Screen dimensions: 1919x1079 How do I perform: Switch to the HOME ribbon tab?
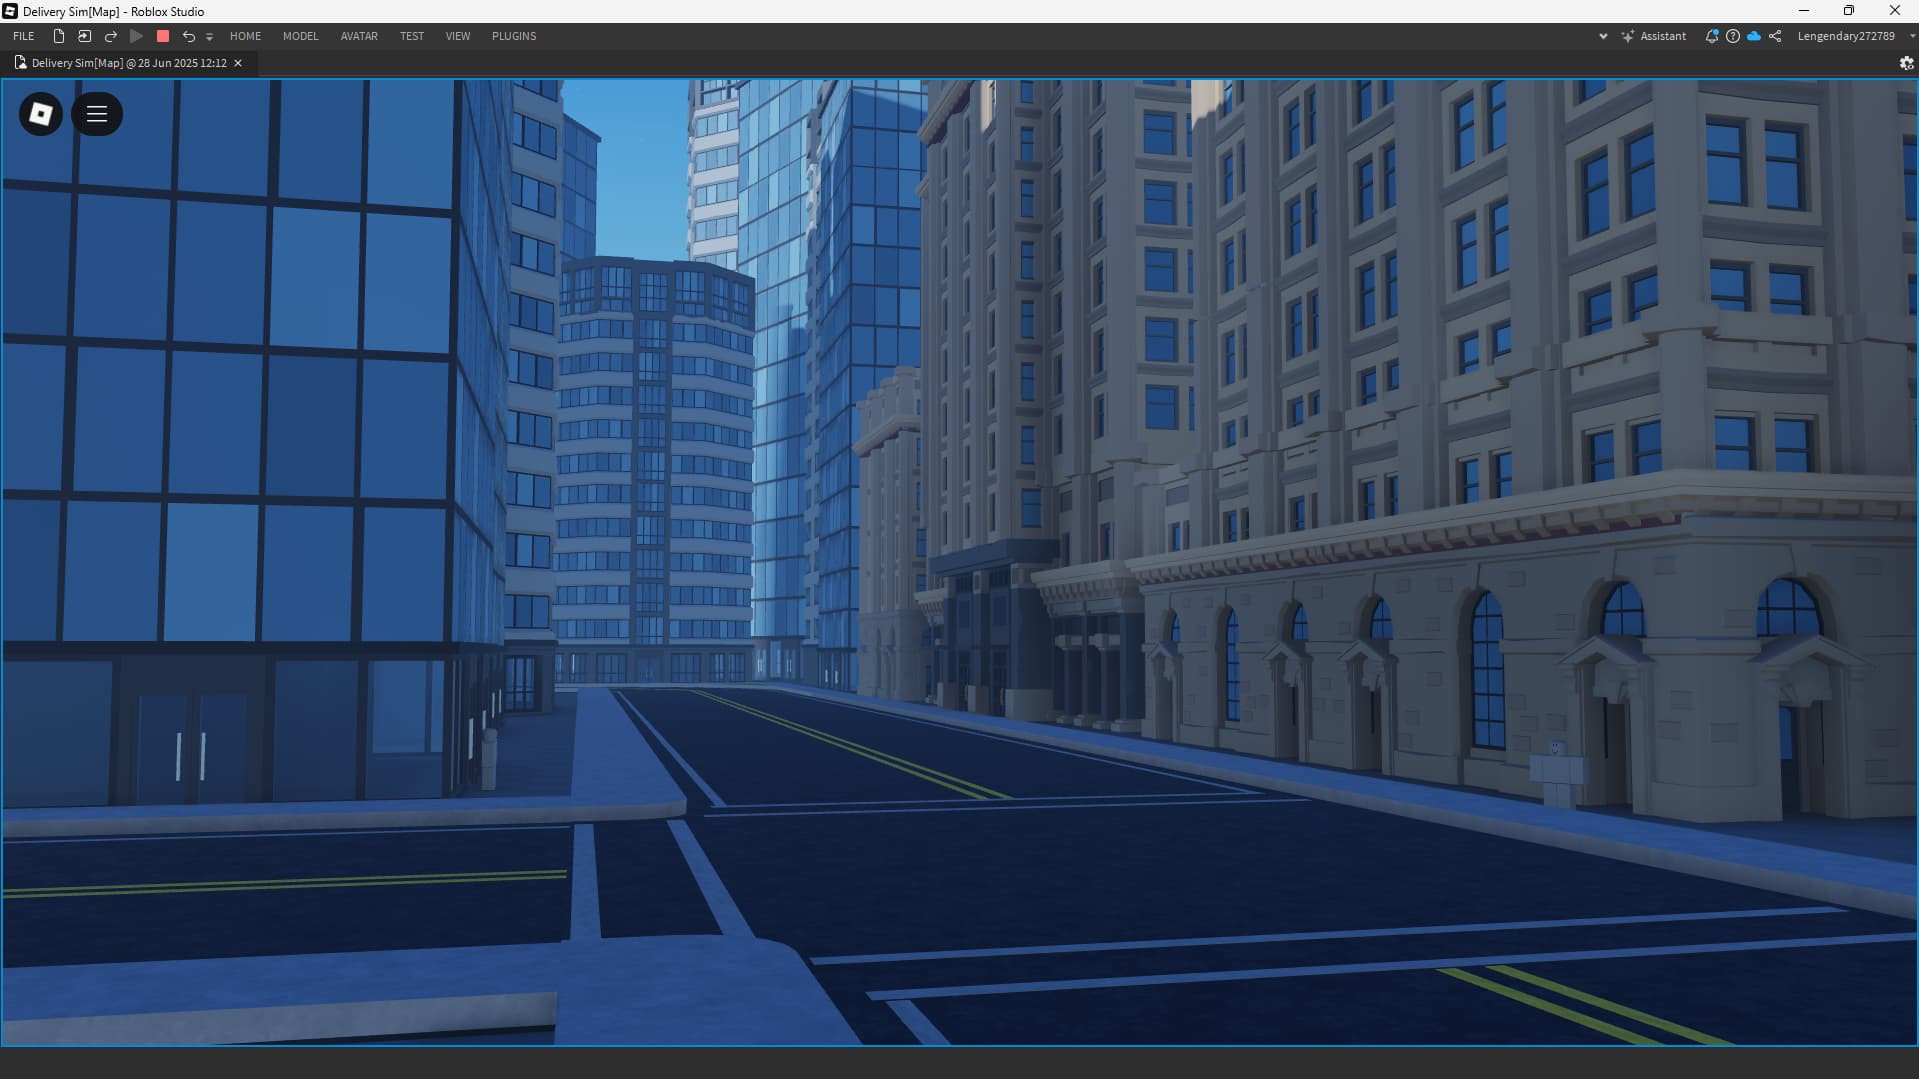pyautogui.click(x=245, y=36)
